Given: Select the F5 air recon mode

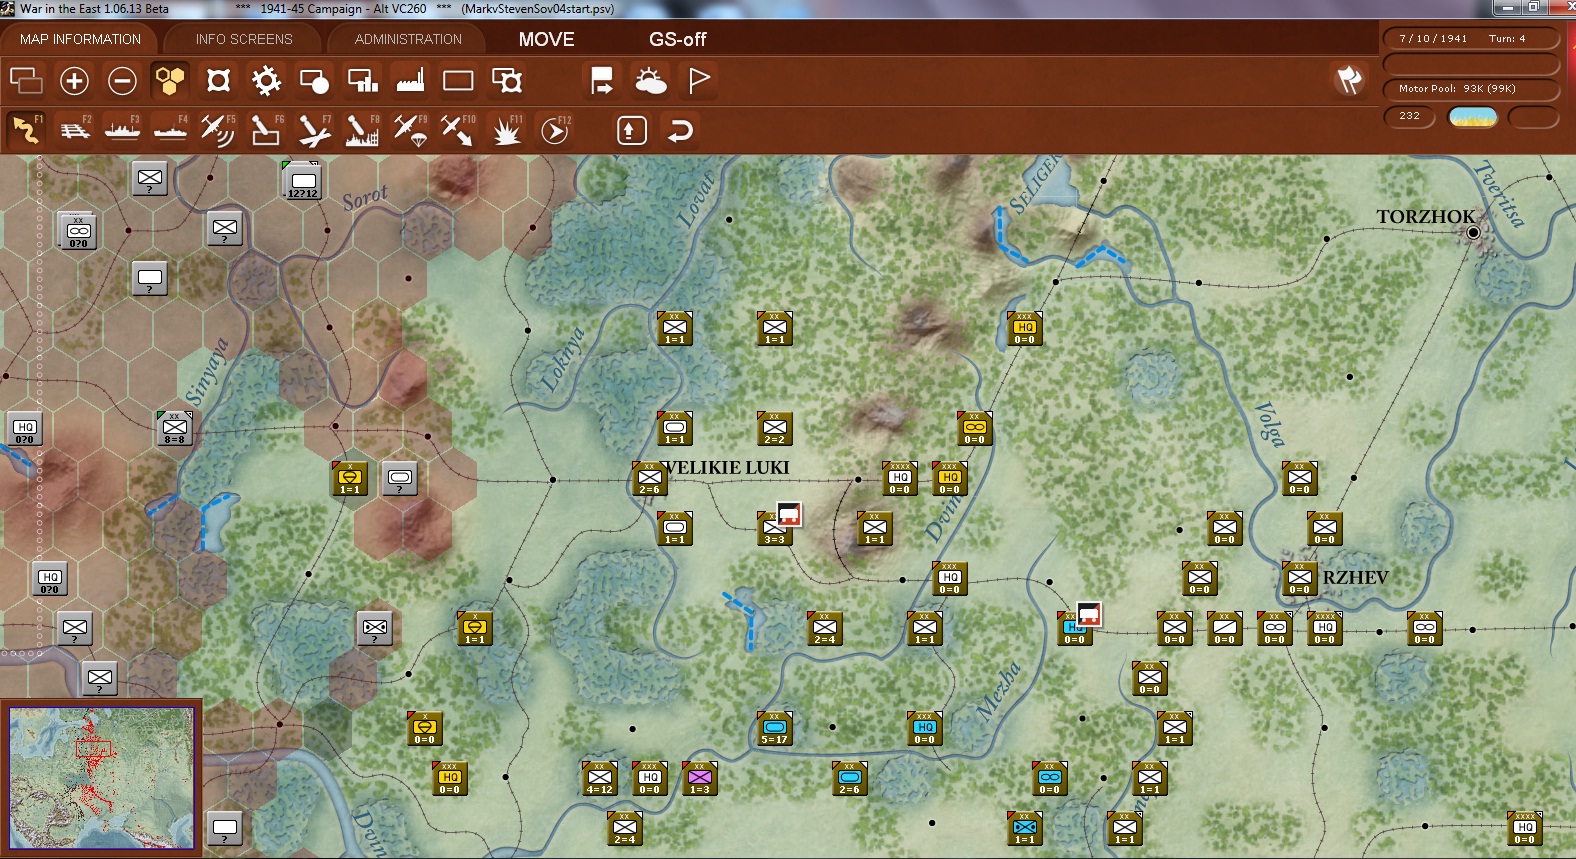Looking at the screenshot, I should [x=218, y=130].
